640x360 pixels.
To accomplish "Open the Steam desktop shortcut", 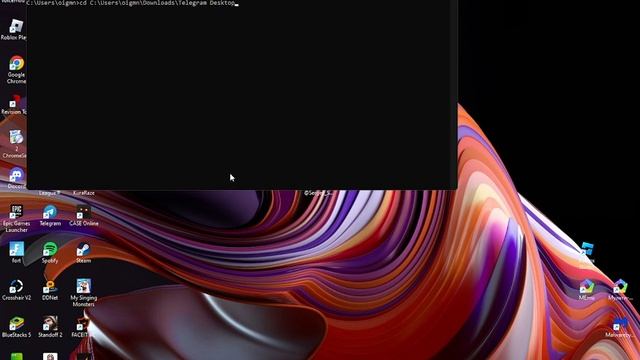I will [83, 253].
